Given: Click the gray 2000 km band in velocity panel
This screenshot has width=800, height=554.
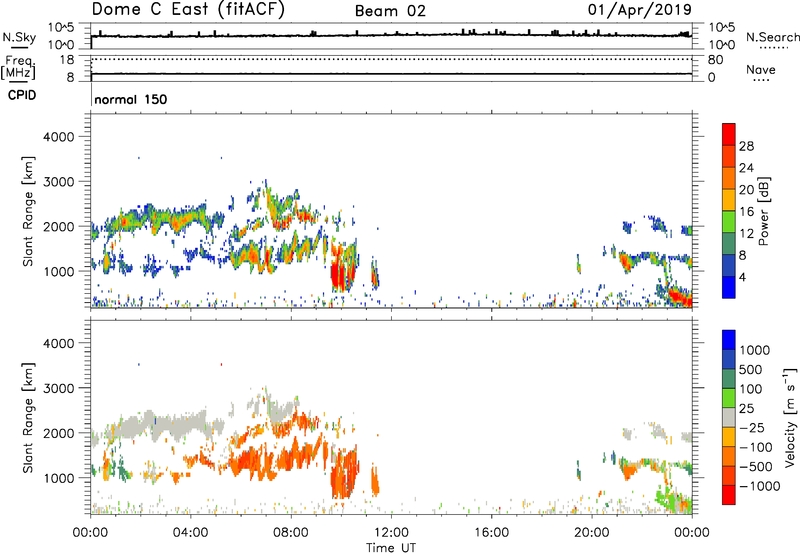Looking at the screenshot, I should tap(168, 426).
